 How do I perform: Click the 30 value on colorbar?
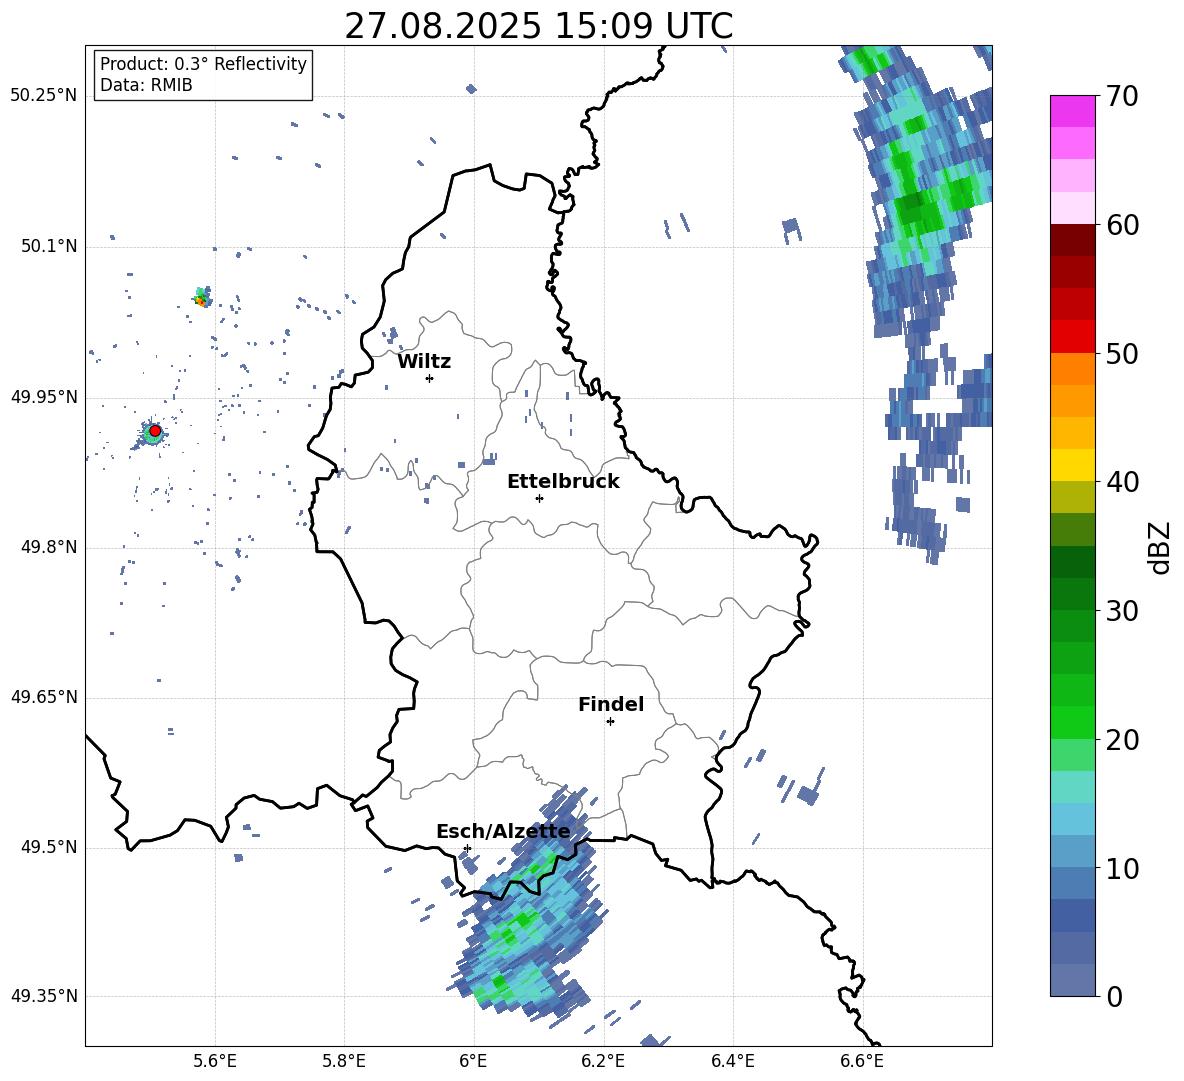click(x=1122, y=611)
